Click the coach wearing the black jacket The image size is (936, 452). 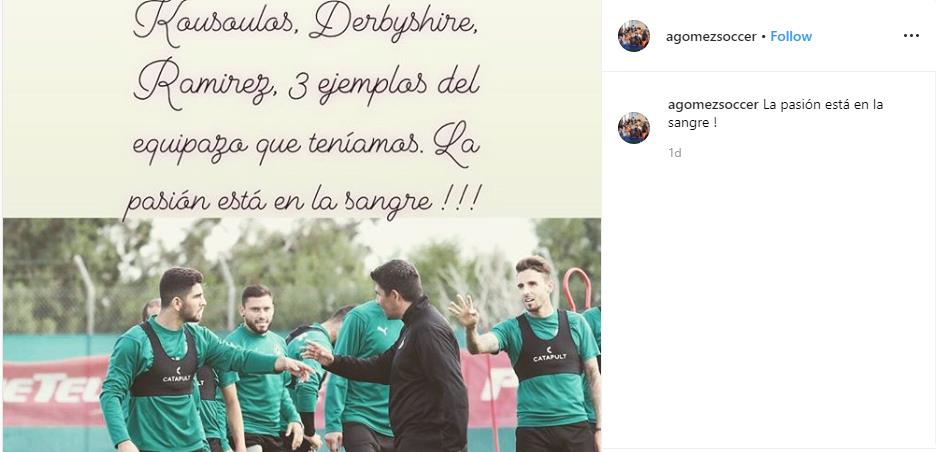click(412, 358)
